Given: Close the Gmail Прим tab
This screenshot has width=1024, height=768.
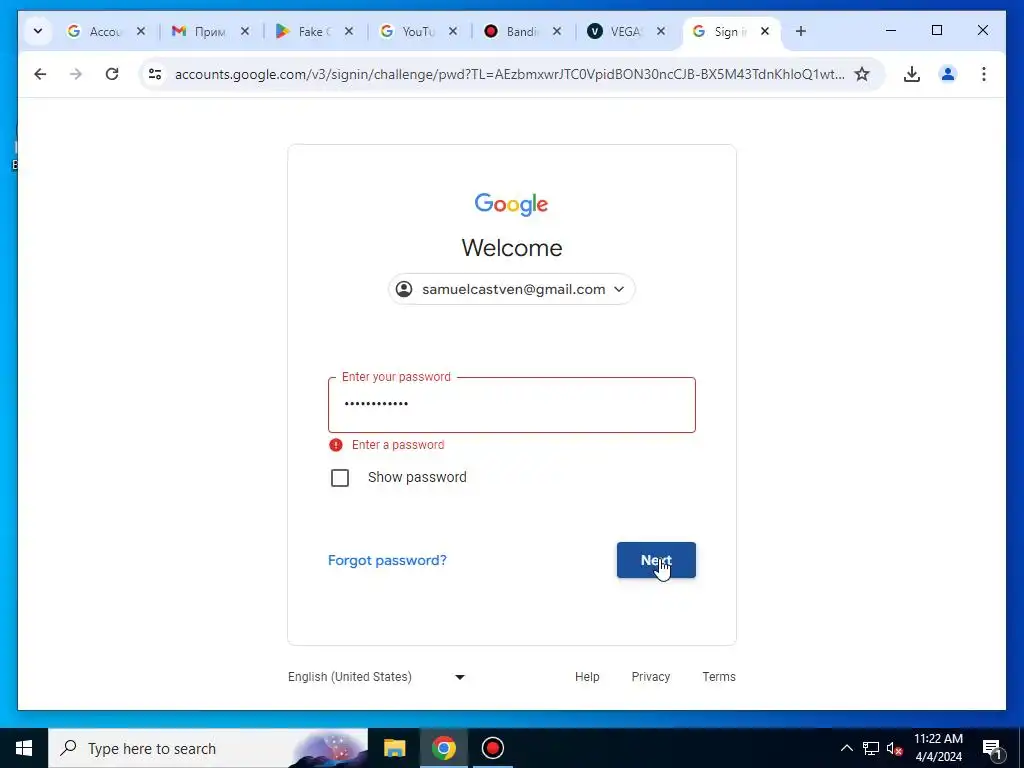Looking at the screenshot, I should (245, 31).
